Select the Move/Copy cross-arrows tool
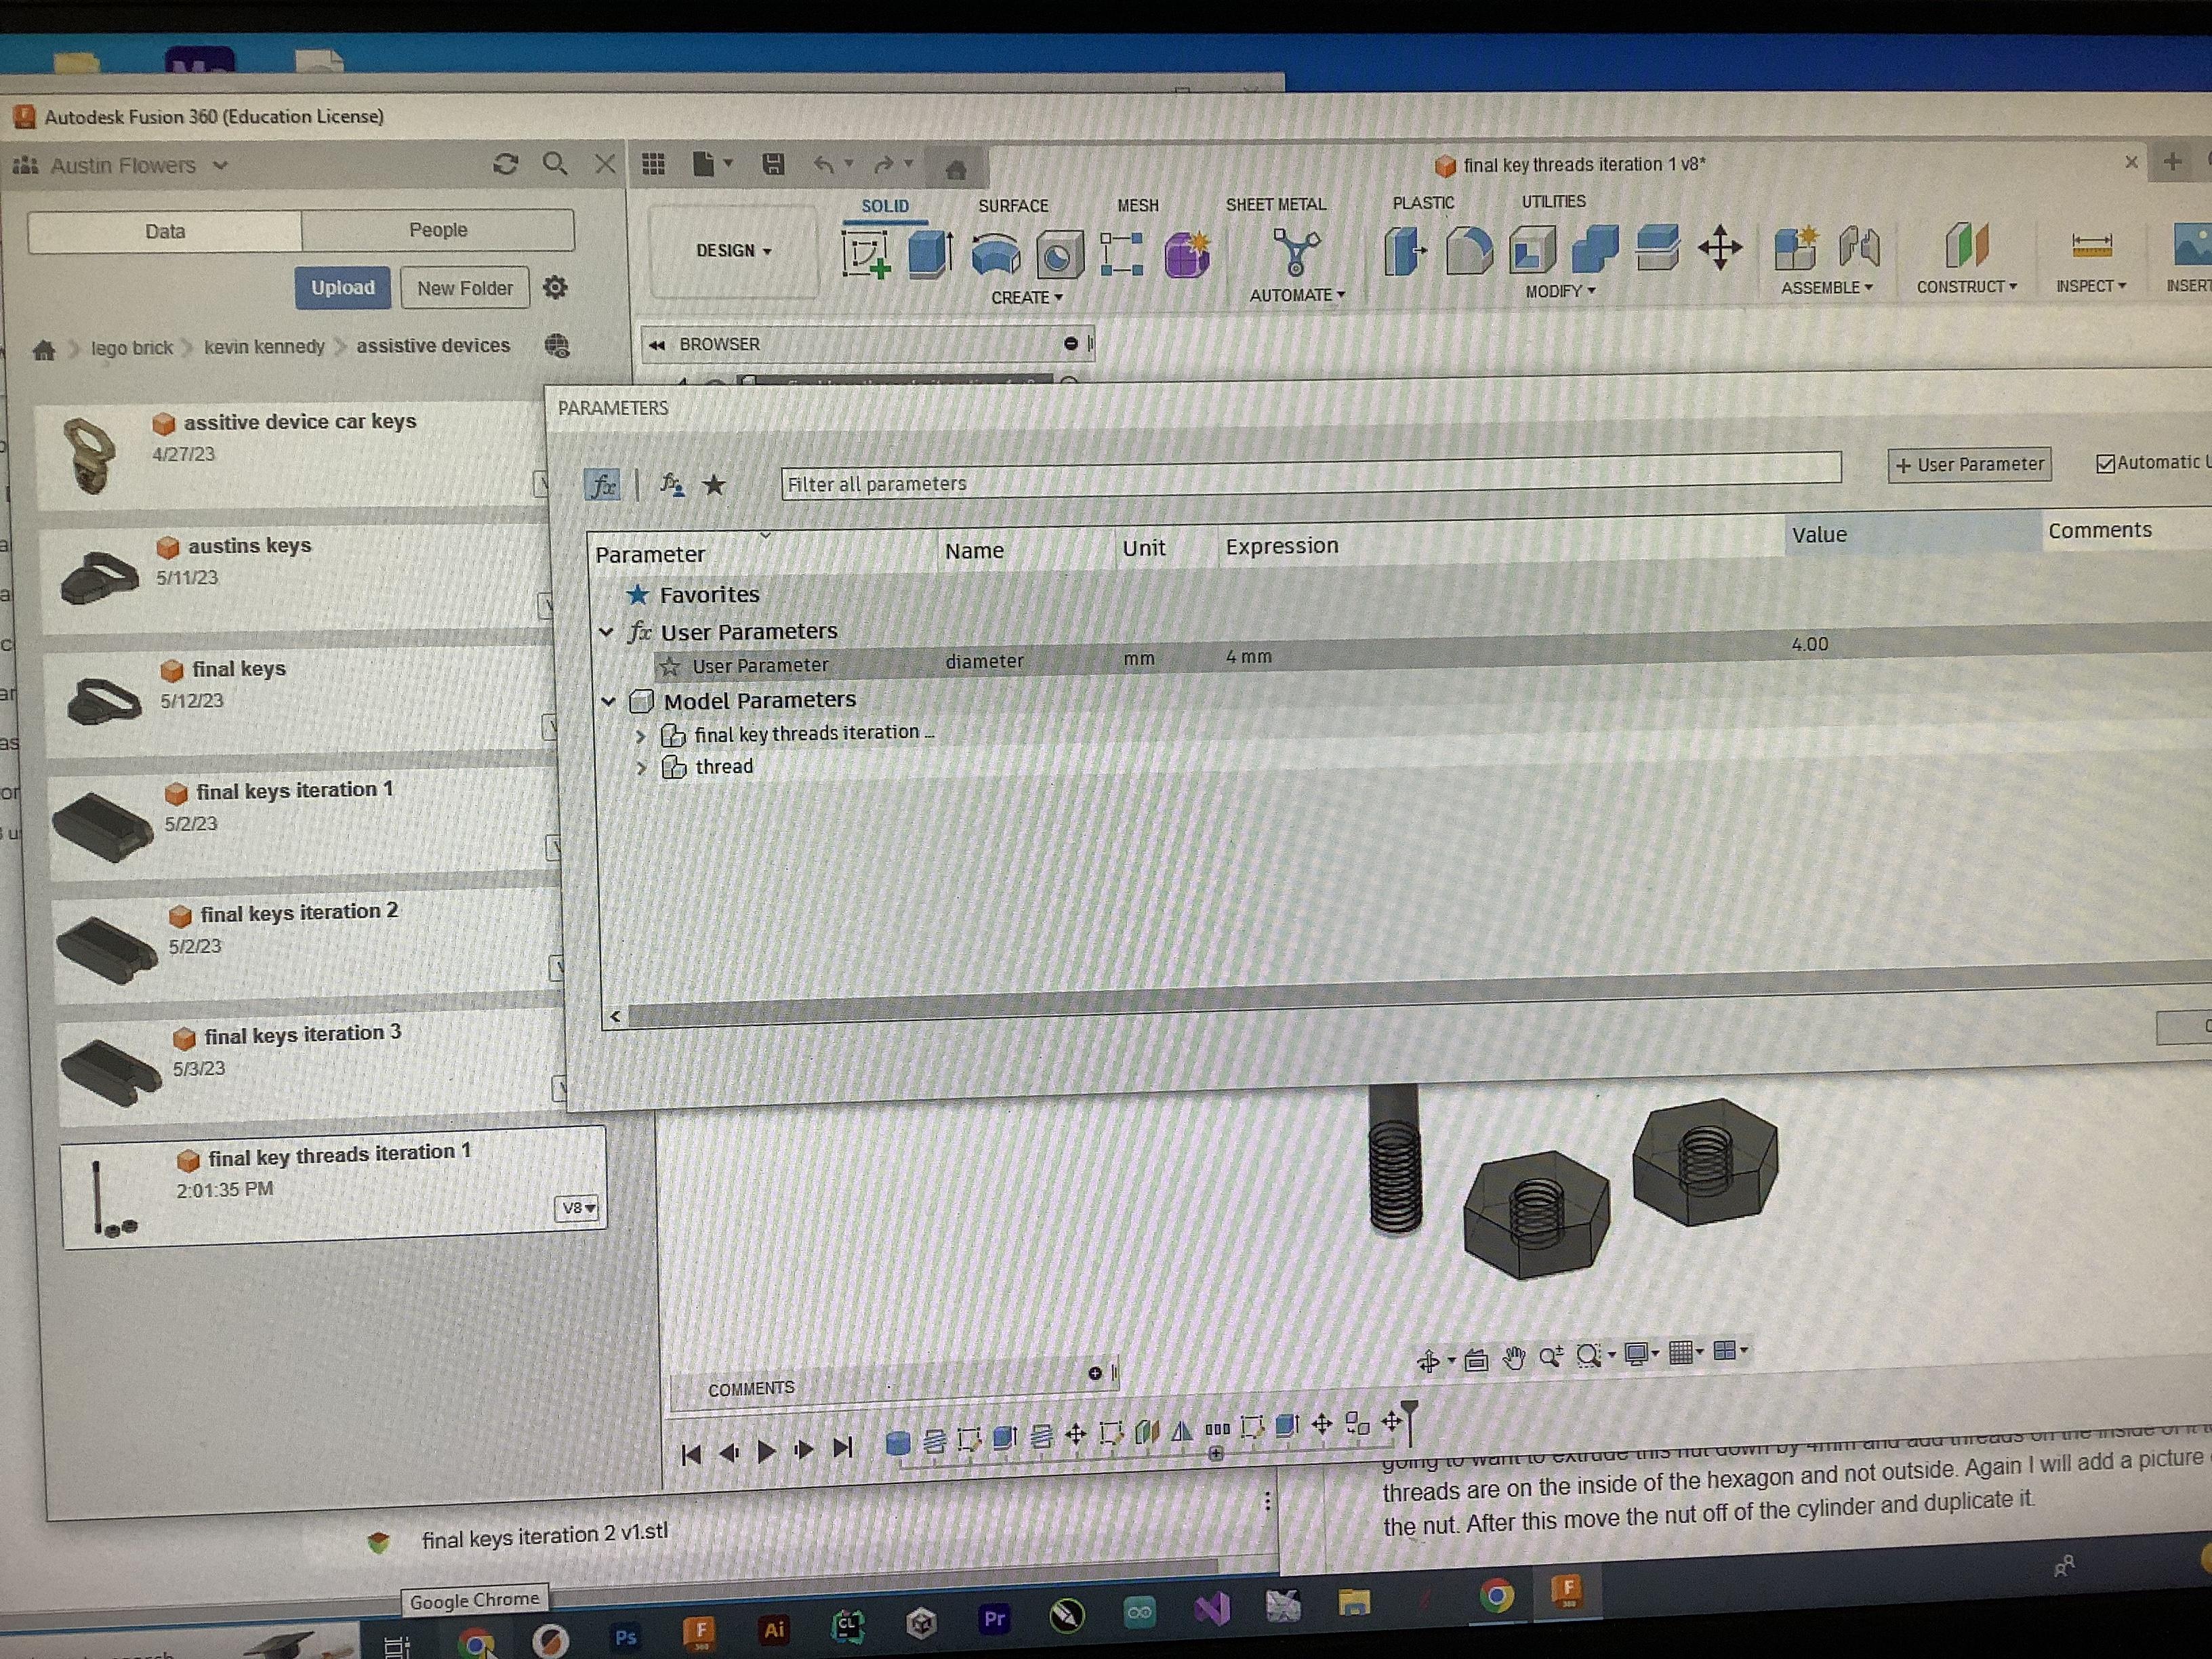This screenshot has width=2212, height=1659. click(1720, 247)
